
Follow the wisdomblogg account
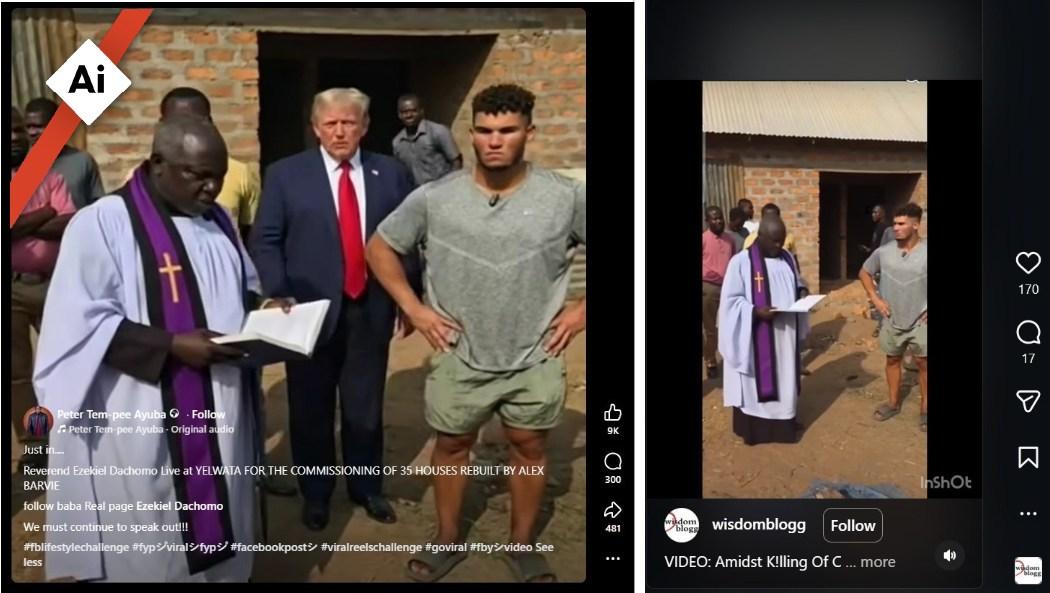coord(852,525)
